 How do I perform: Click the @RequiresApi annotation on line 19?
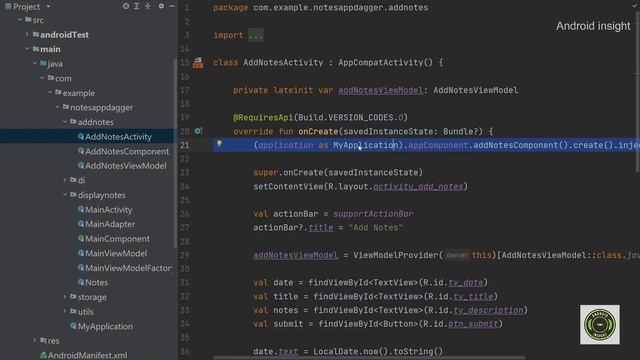[263, 118]
